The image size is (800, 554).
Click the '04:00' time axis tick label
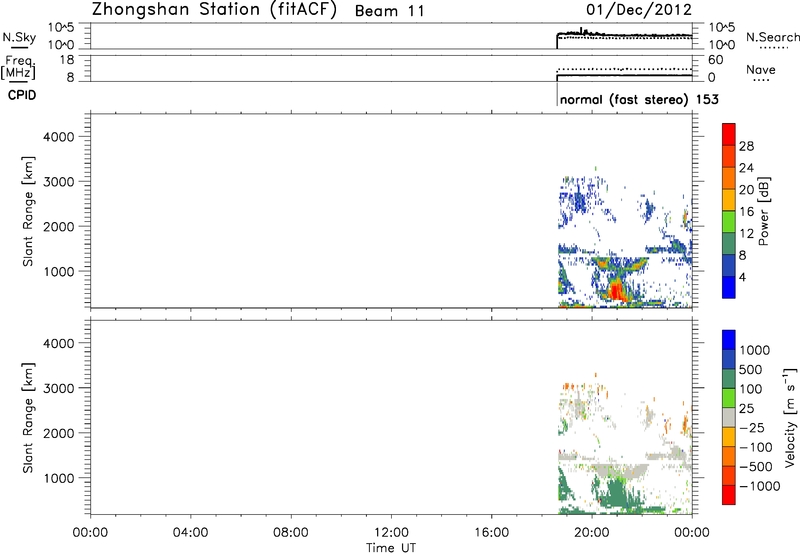coord(190,533)
